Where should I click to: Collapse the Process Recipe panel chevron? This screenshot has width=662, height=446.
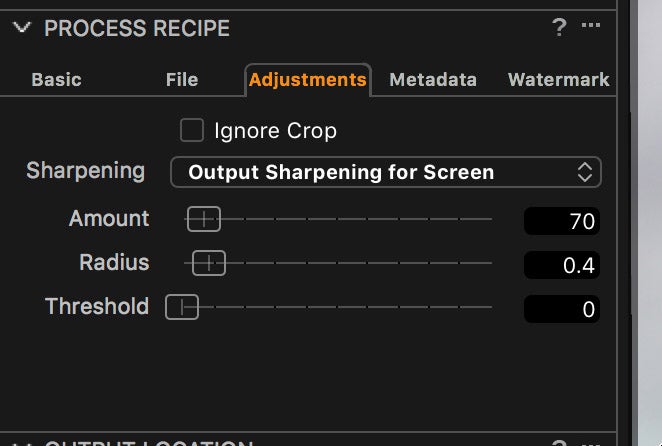(x=22, y=28)
